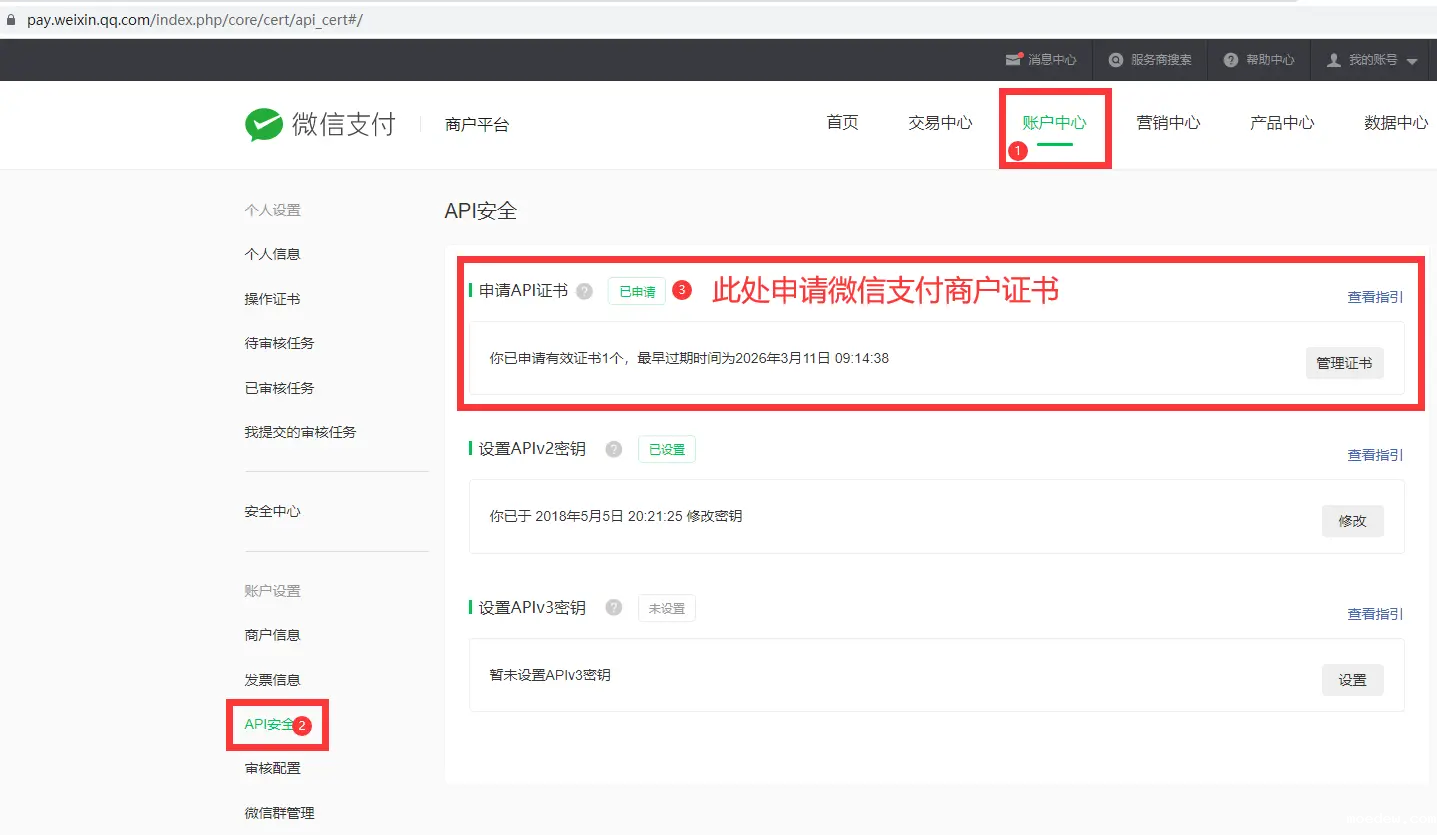Click the browser address bar lock icon
Viewport: 1437px width, 835px height.
pos(12,20)
